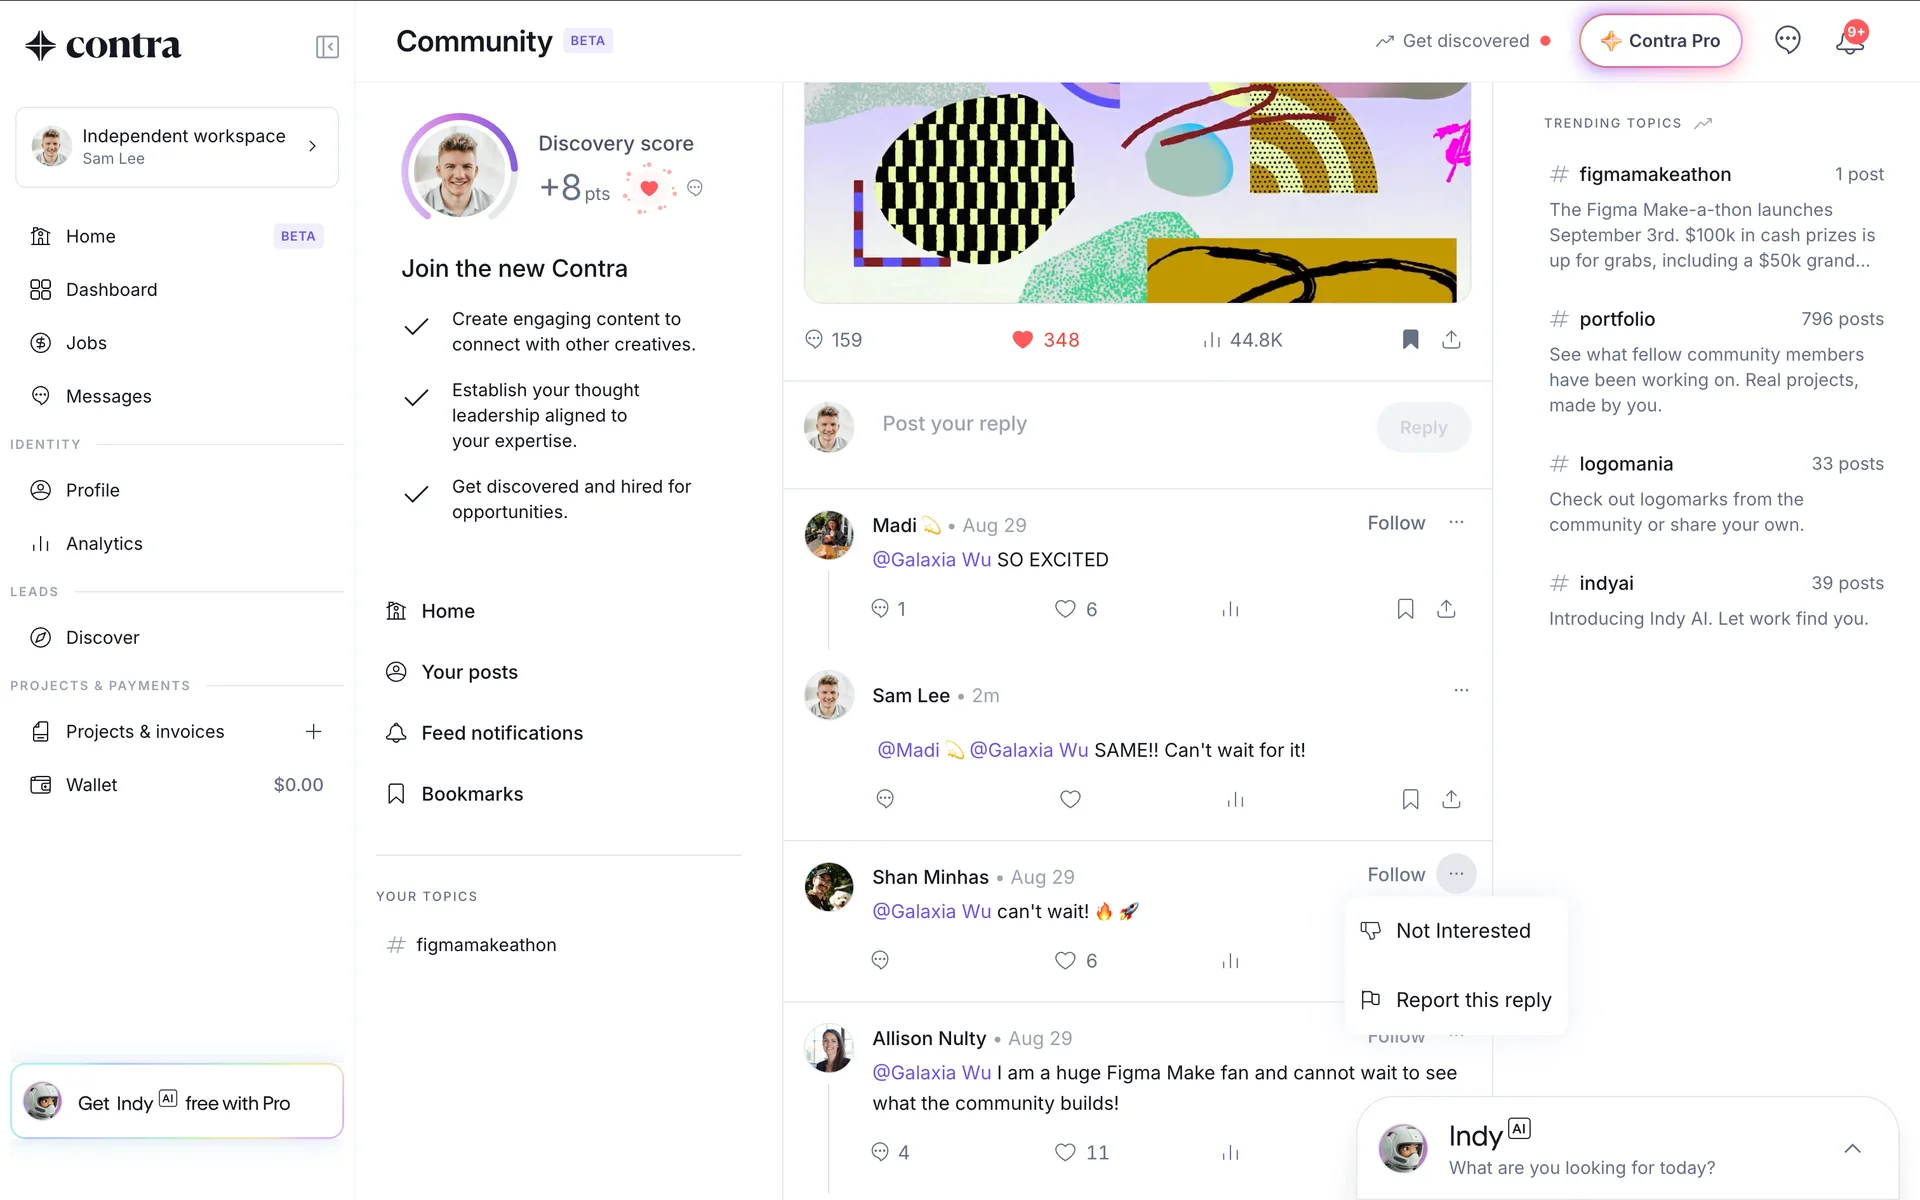Expand the Indy AI chat panel chevron
Viewport: 1920px width, 1200px height.
pyautogui.click(x=1852, y=1149)
